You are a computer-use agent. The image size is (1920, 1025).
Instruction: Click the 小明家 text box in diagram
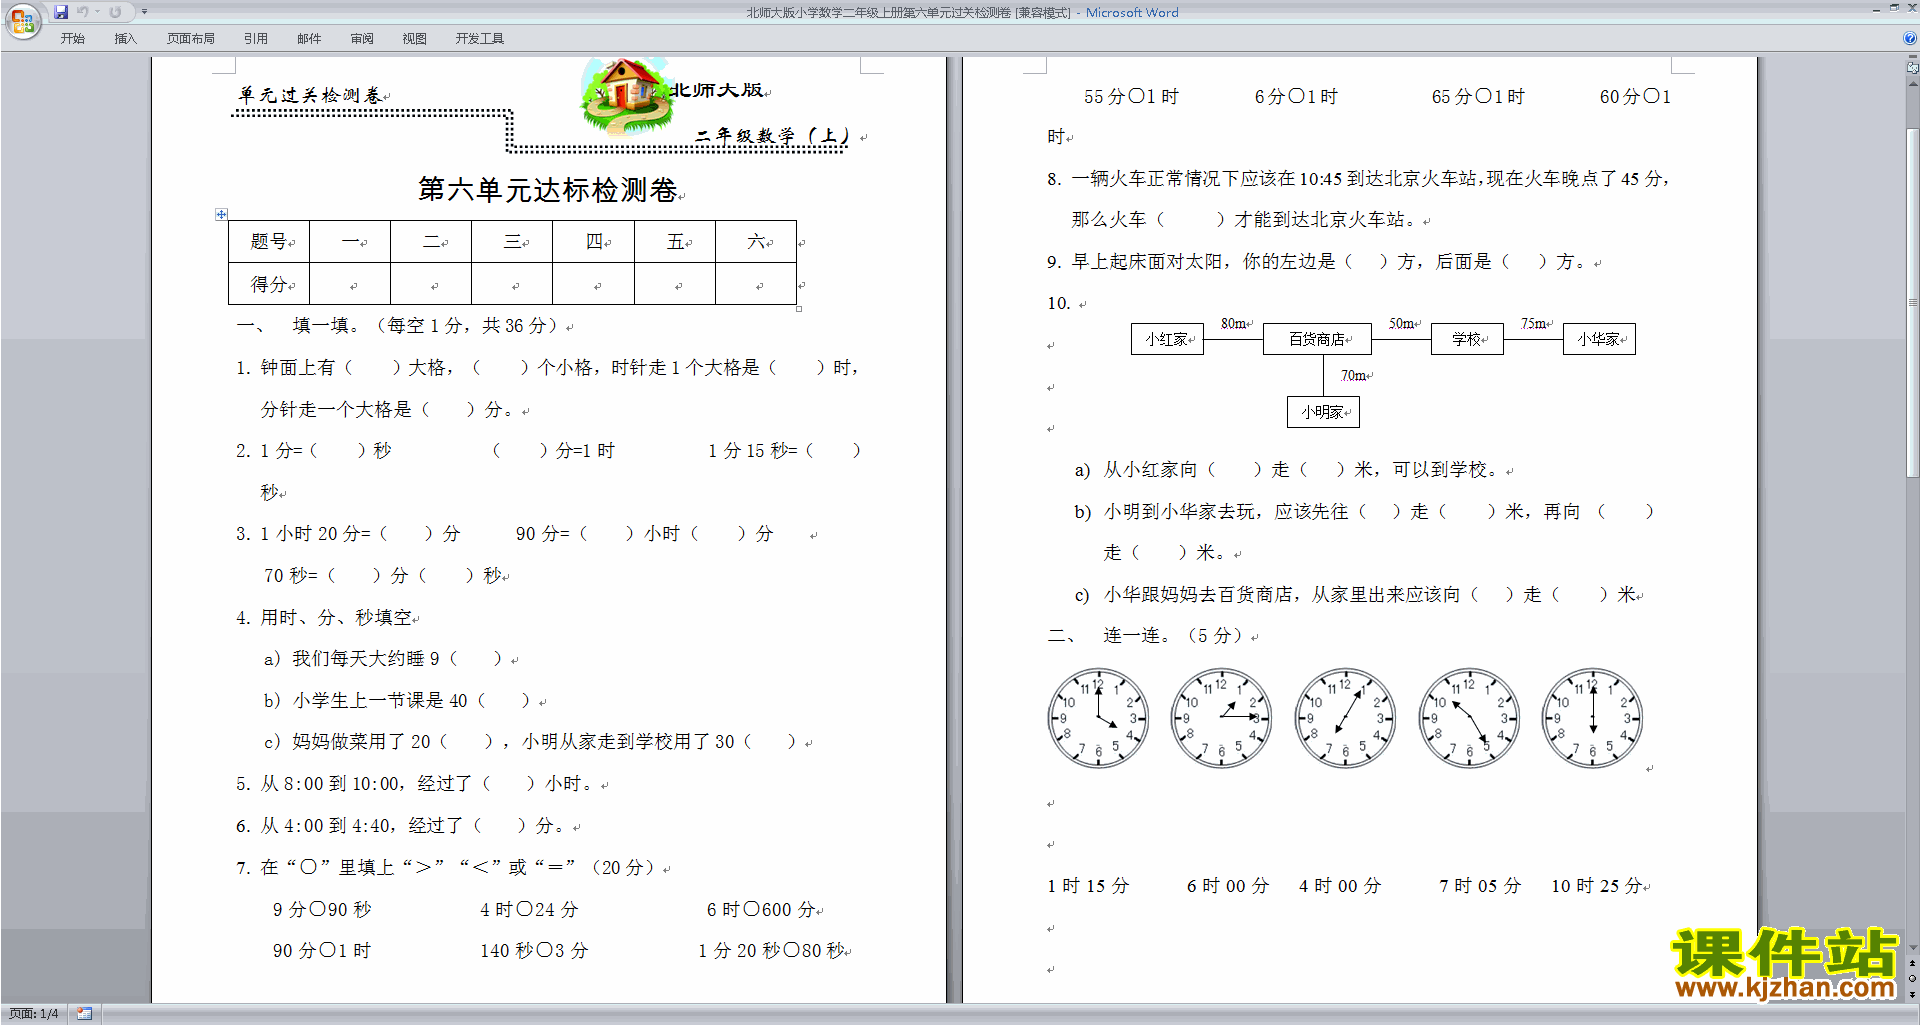[x=1323, y=412]
